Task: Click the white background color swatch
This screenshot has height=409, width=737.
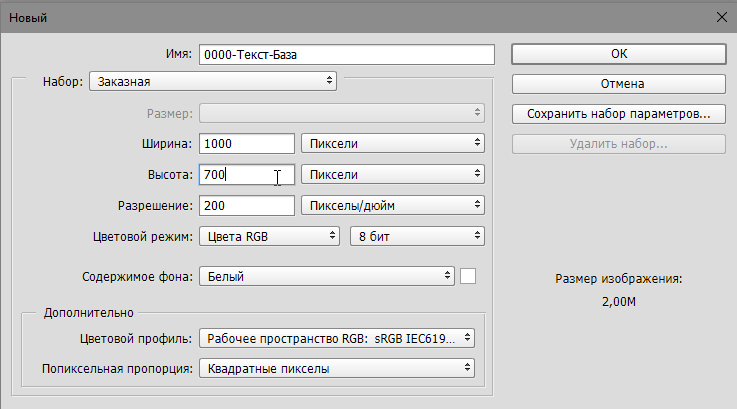Action: coord(468,276)
